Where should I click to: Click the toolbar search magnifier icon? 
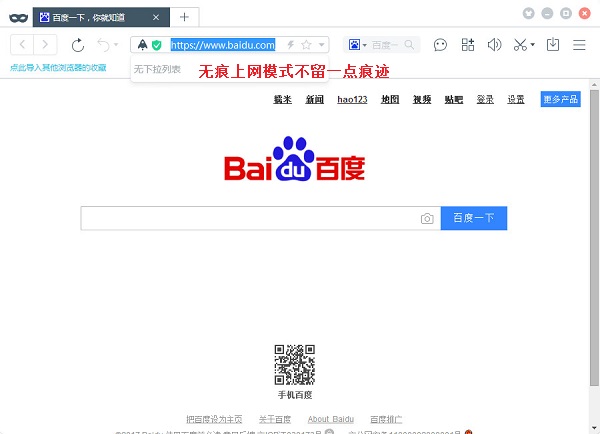pyautogui.click(x=409, y=45)
